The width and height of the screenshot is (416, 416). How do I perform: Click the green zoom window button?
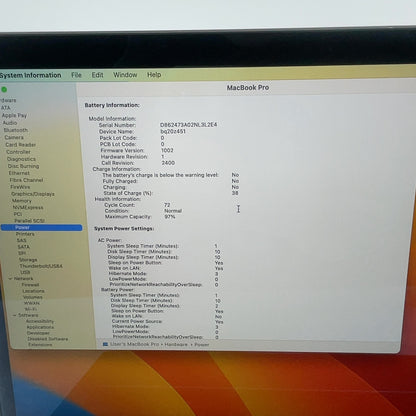(4, 89)
